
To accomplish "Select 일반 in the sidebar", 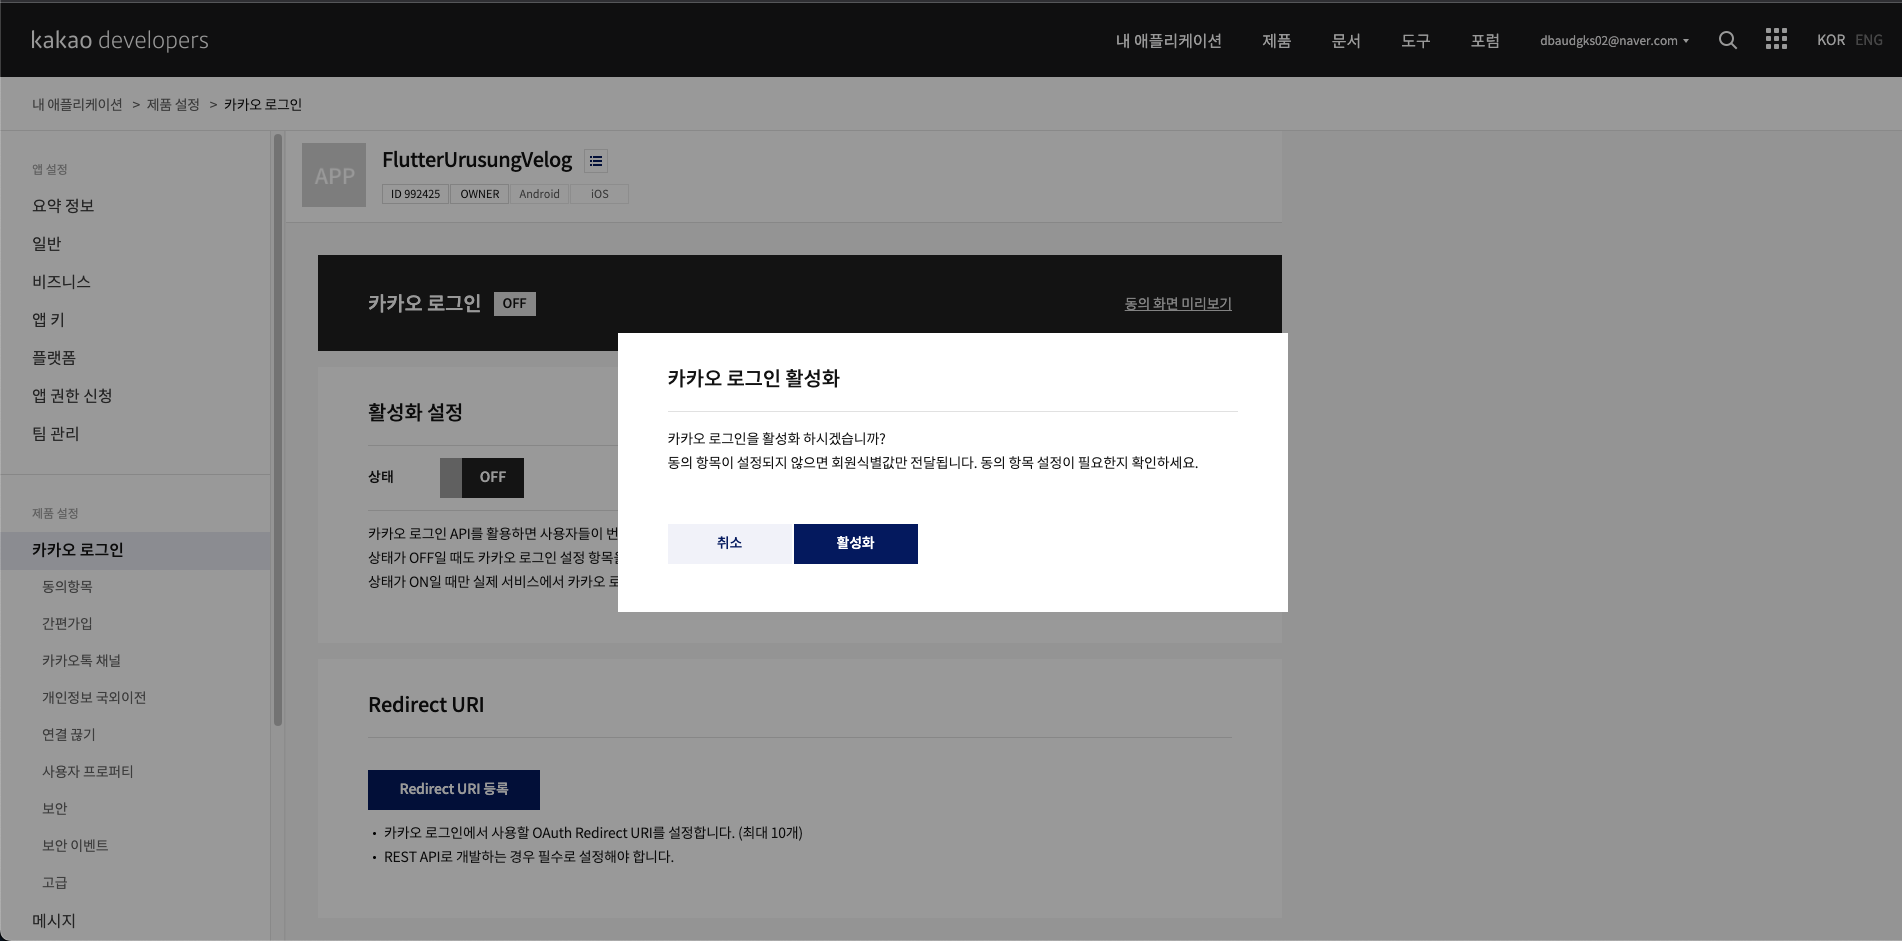I will pyautogui.click(x=47, y=243).
